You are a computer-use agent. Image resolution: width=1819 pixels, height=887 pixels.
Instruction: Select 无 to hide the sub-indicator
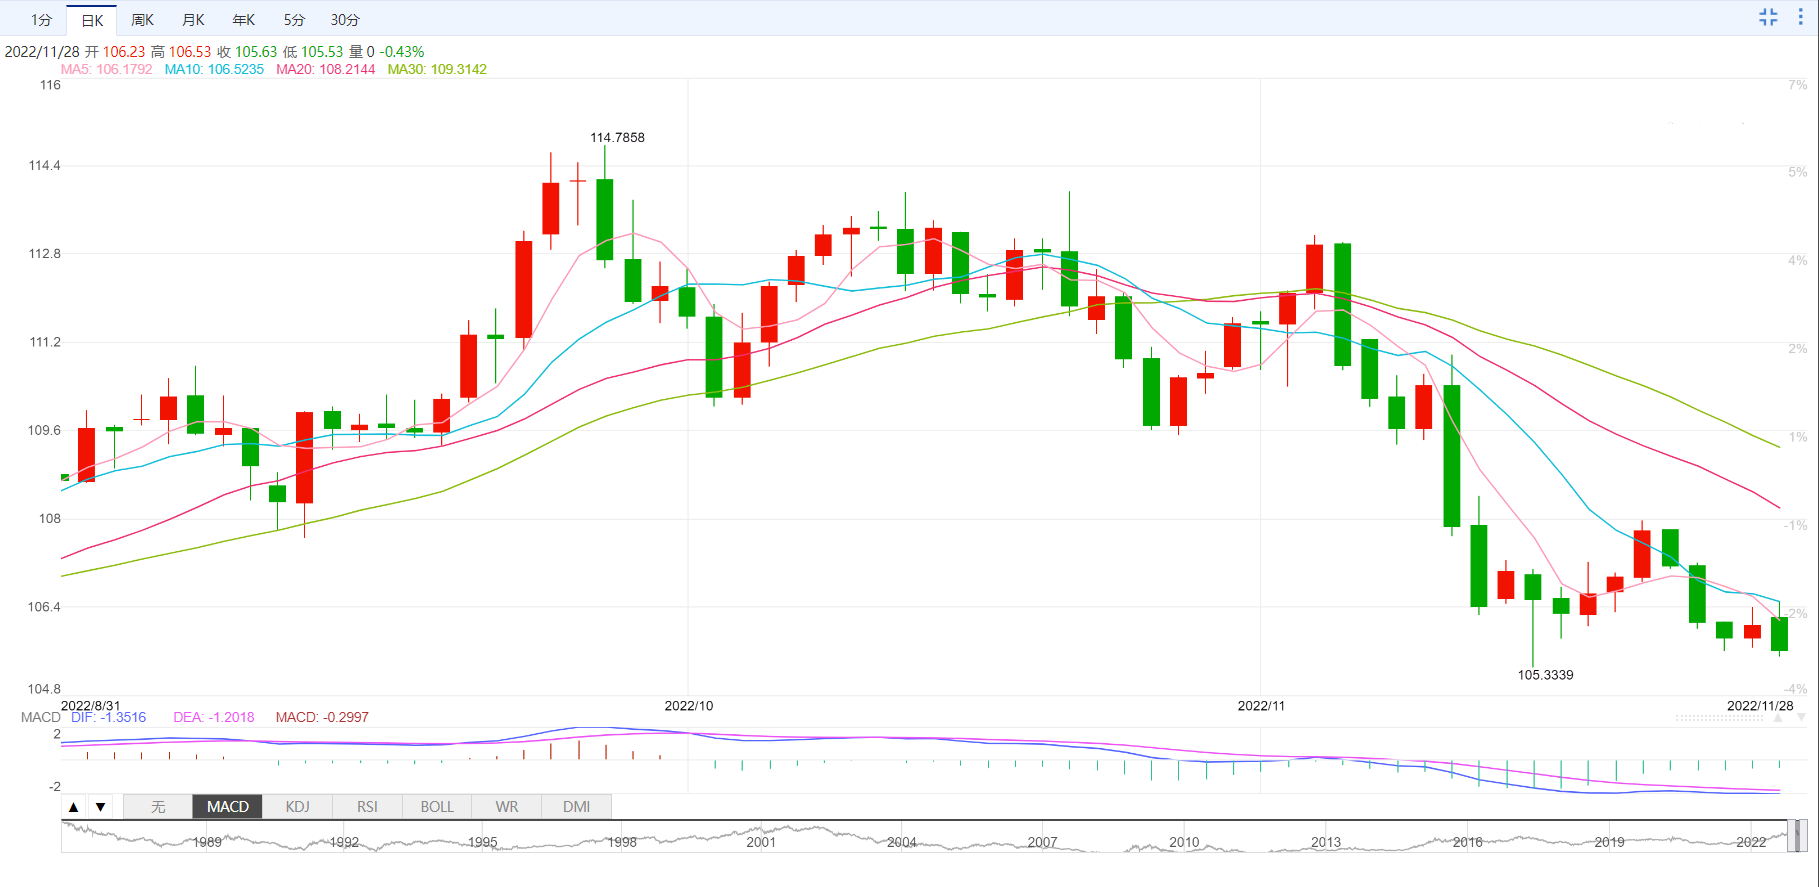point(158,807)
